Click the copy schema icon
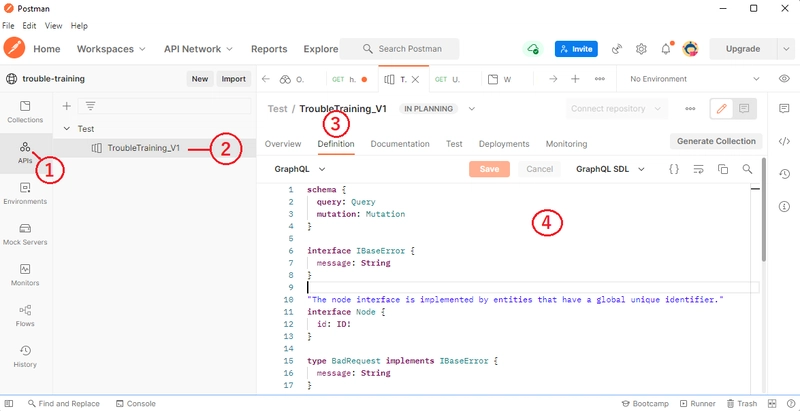 click(723, 170)
